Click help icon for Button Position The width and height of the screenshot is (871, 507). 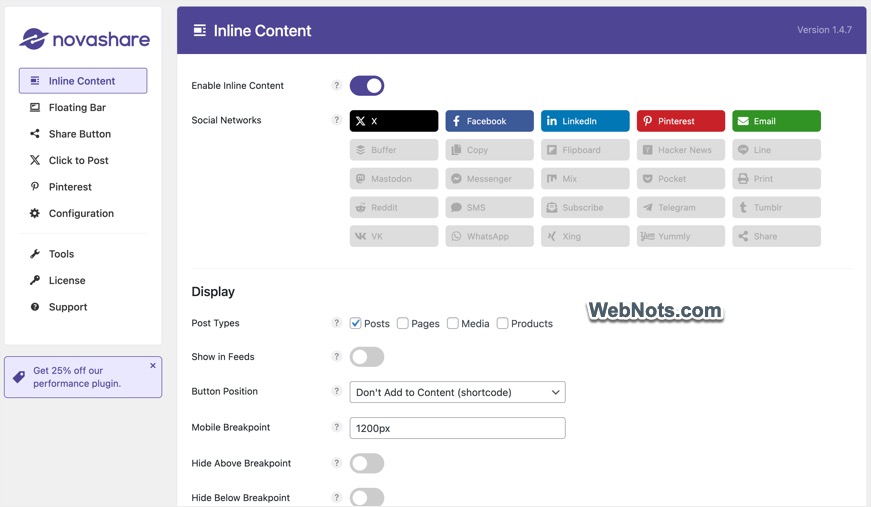[x=337, y=391]
